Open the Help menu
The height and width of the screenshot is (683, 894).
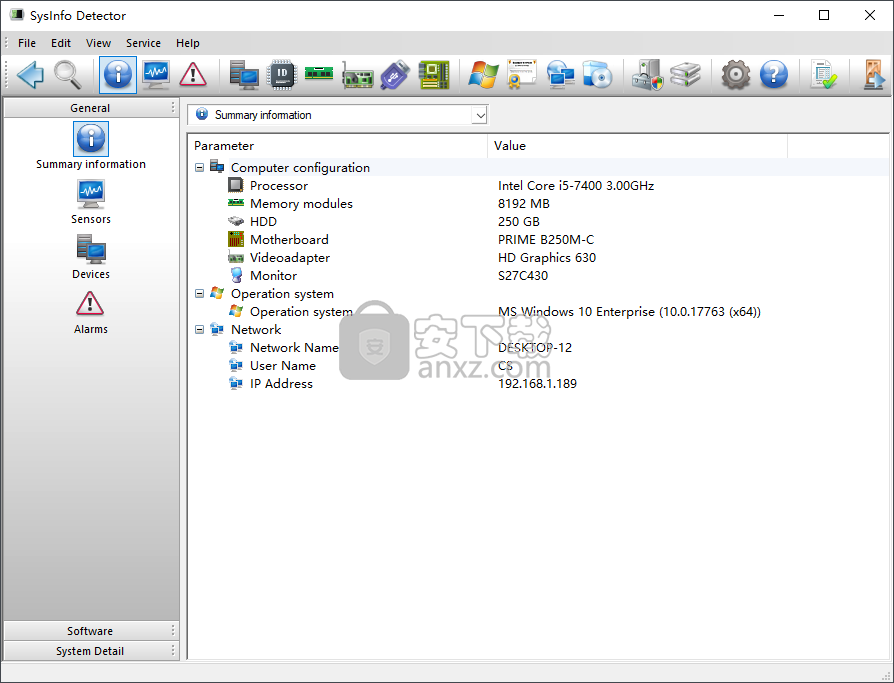(x=188, y=43)
